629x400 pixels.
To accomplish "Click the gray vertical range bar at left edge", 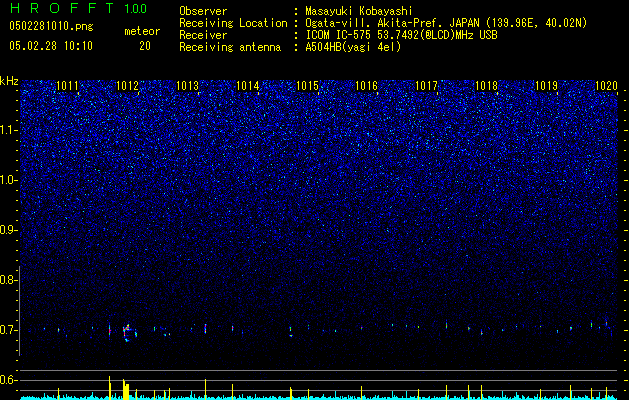I will [20, 311].
